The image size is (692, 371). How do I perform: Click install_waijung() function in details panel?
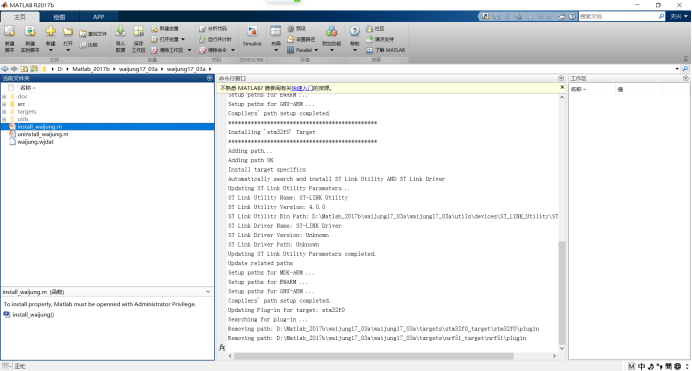(33, 315)
